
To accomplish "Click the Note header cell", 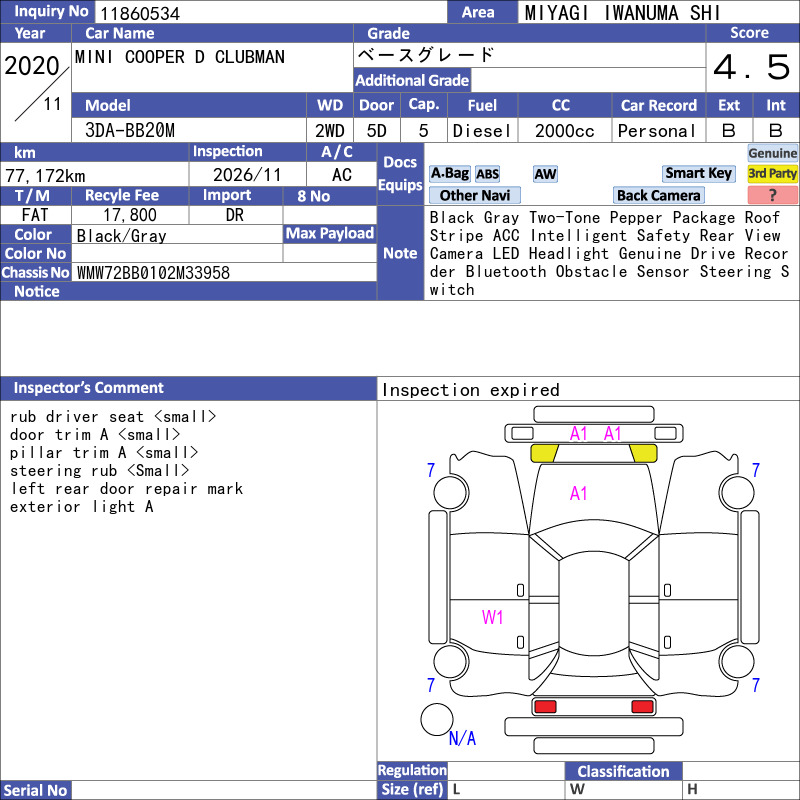I will (x=400, y=253).
